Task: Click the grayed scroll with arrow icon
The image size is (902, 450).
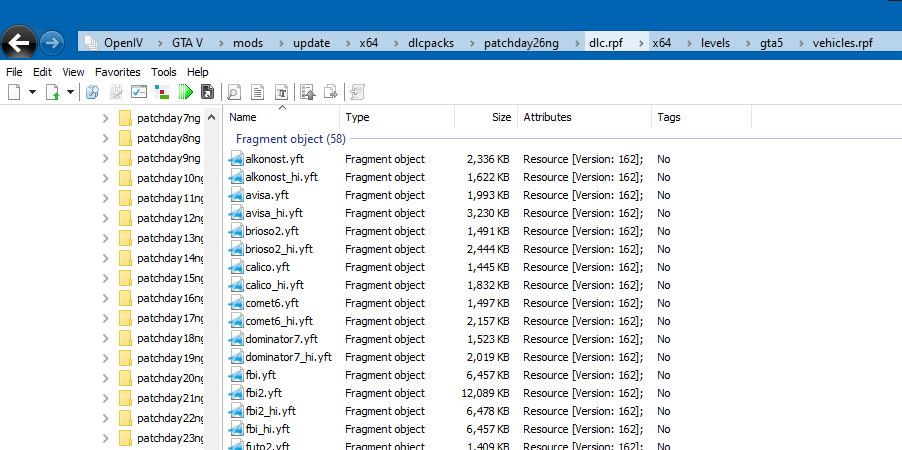Action: [358, 92]
